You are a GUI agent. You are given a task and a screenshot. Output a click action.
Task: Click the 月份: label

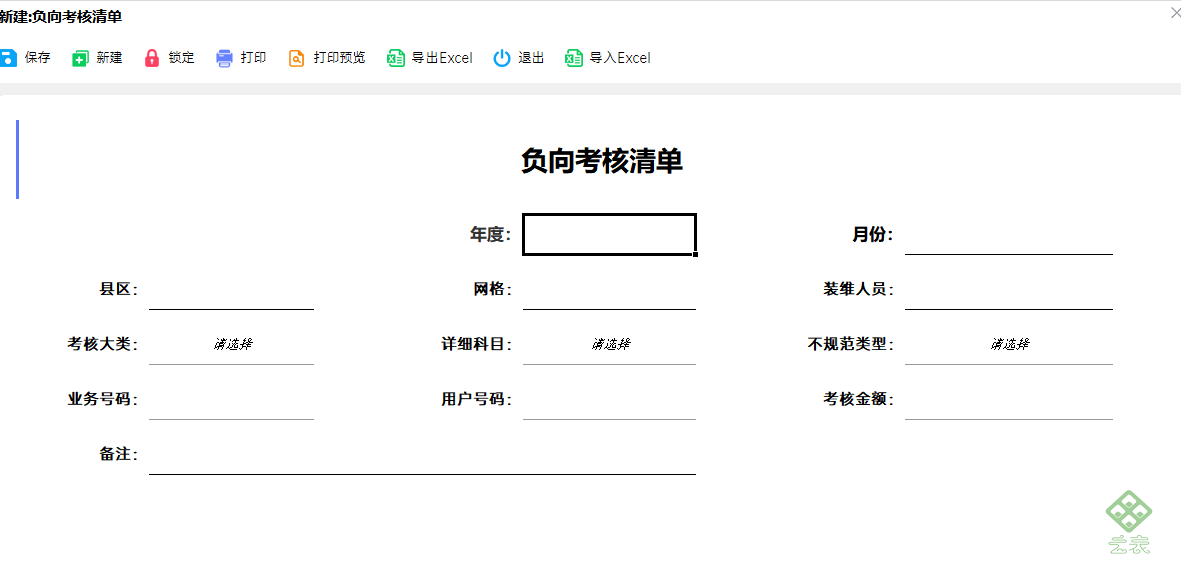tap(873, 235)
